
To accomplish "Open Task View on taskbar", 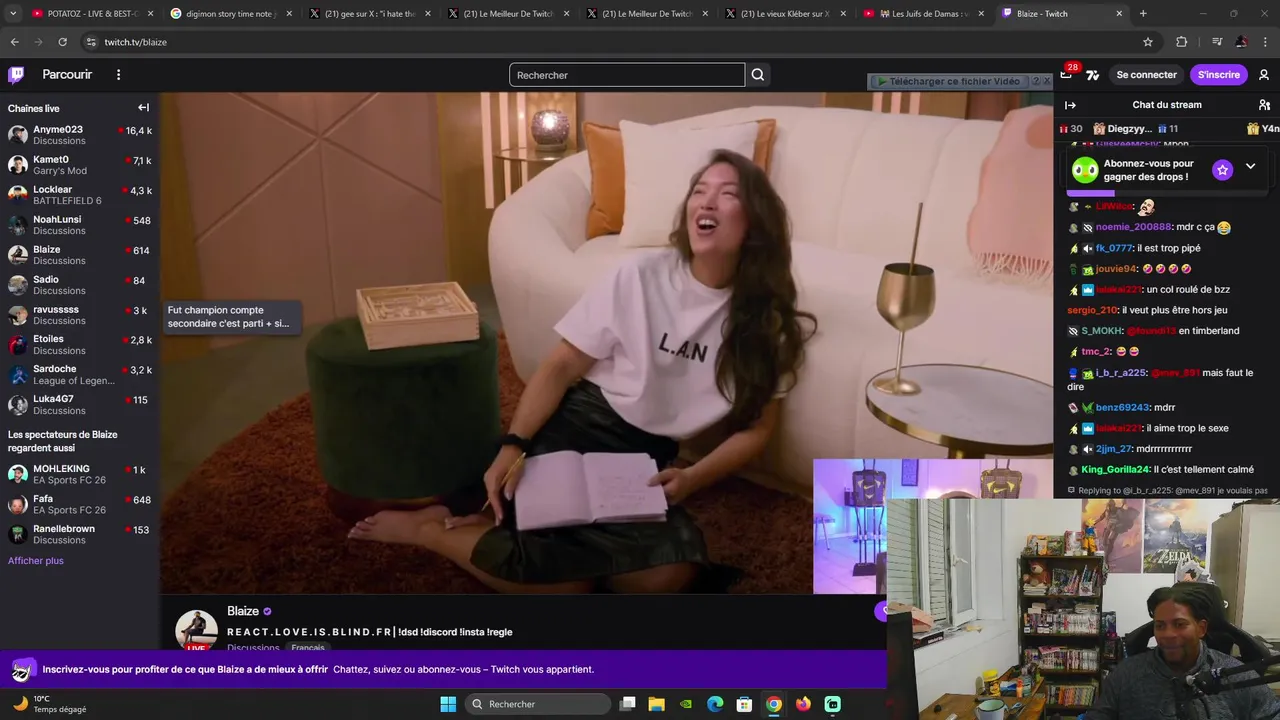I will click(627, 704).
